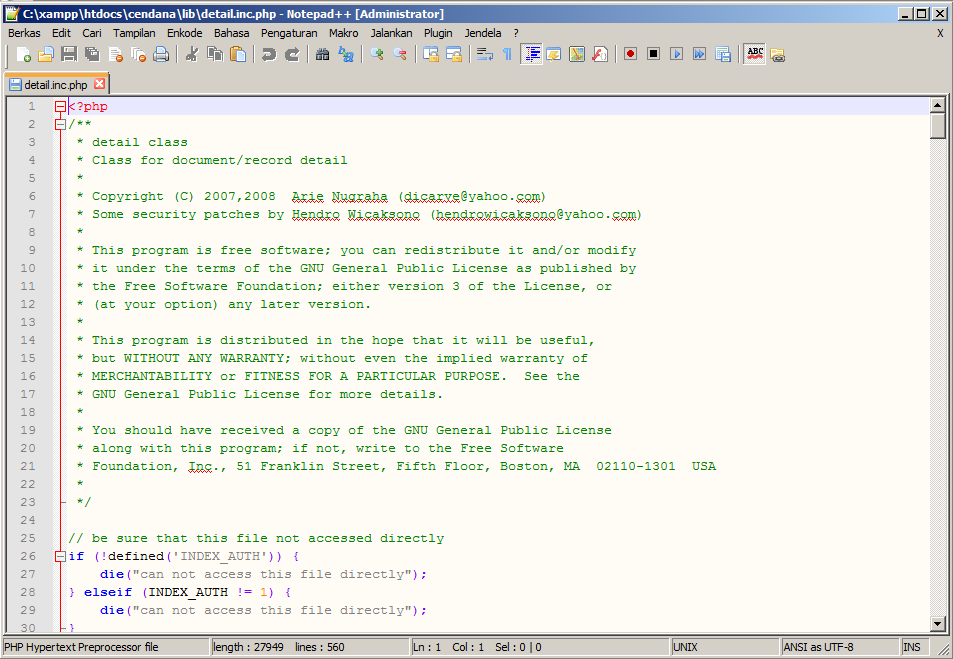Open the Replace toolbar icon

coord(346,55)
